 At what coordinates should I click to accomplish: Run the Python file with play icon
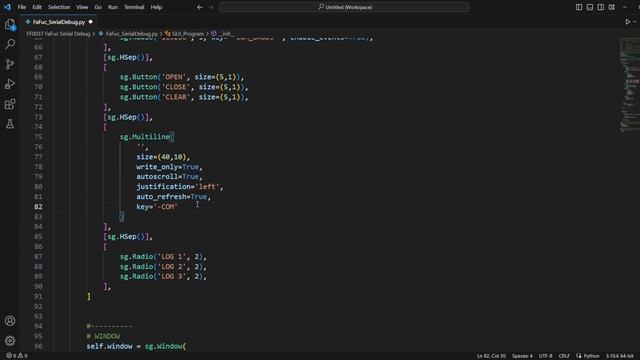(628, 22)
